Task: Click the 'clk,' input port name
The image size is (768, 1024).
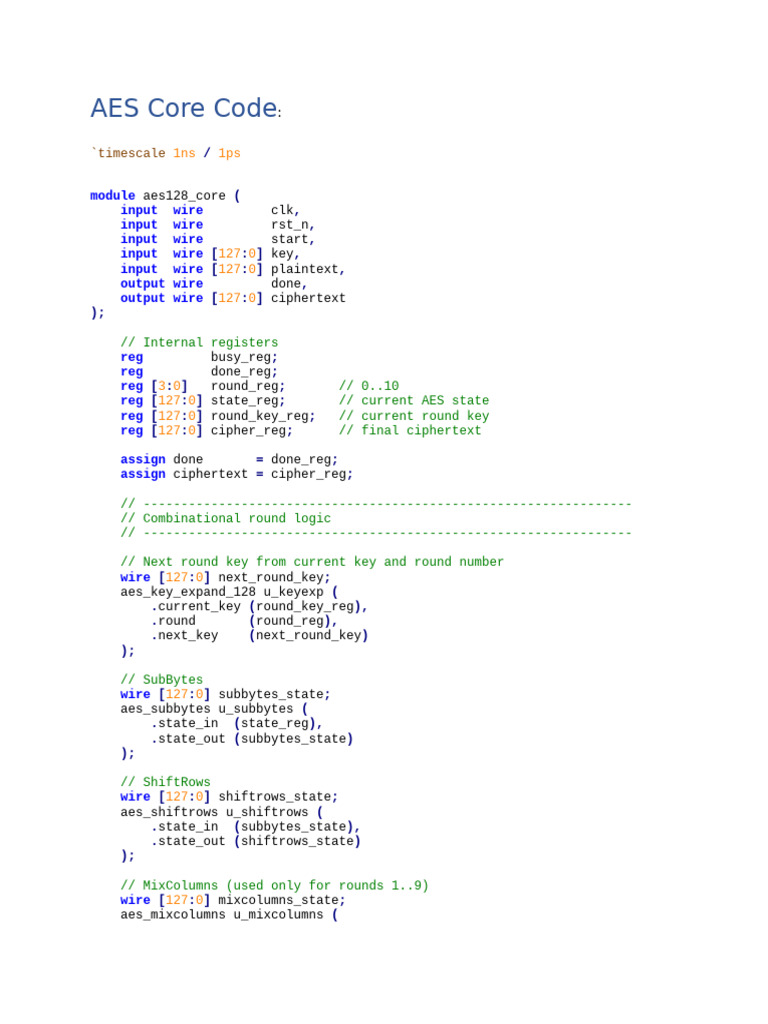Action: [x=285, y=210]
